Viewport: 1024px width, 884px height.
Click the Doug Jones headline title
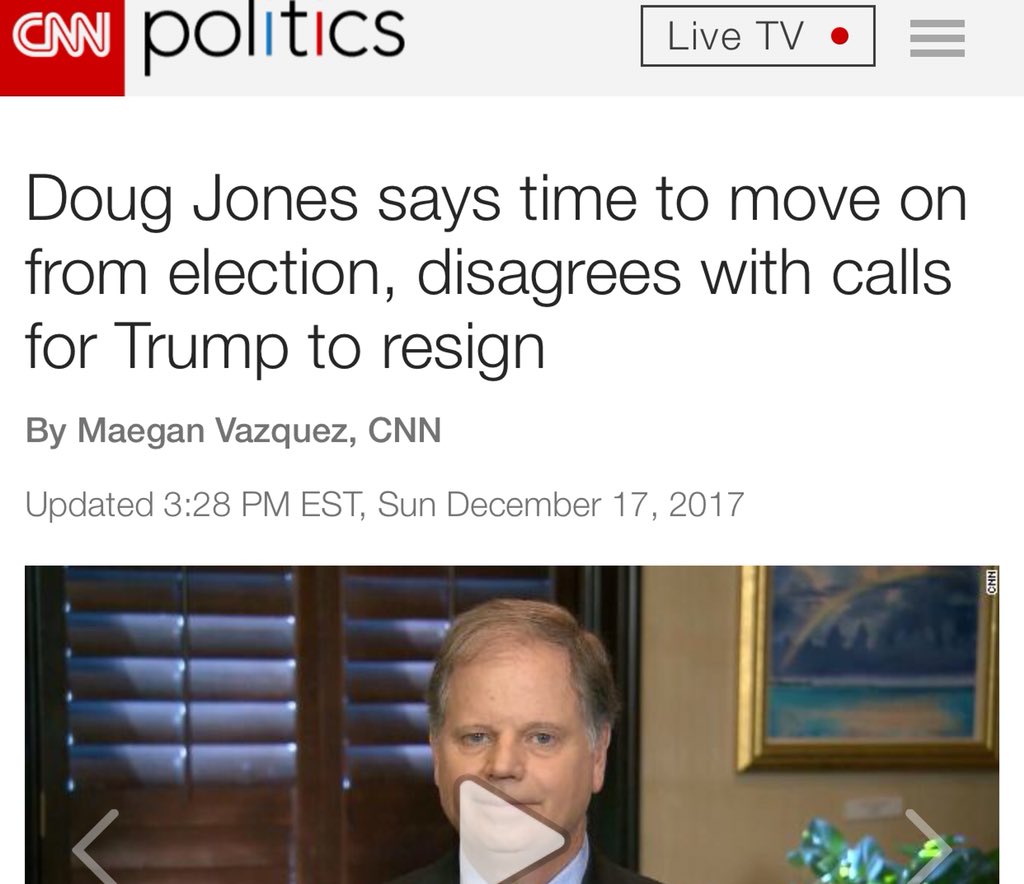(x=496, y=272)
